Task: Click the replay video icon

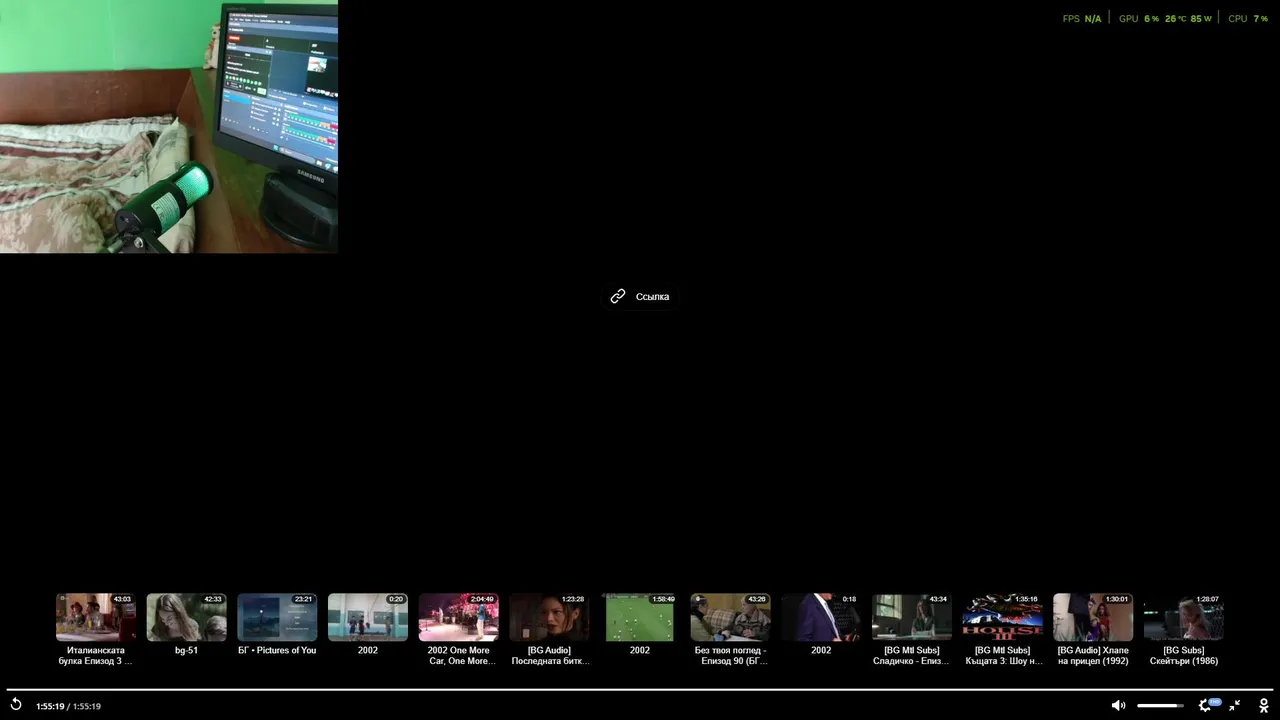Action: pyautogui.click(x=16, y=705)
